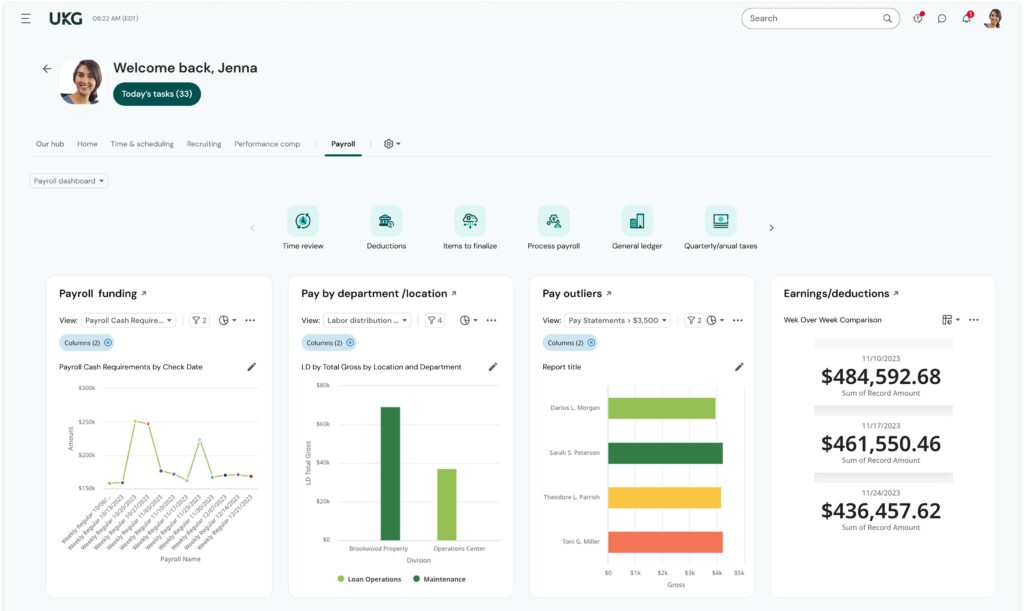Select the Quarterly/anual taxes icon
This screenshot has width=1024, height=611.
point(721,222)
